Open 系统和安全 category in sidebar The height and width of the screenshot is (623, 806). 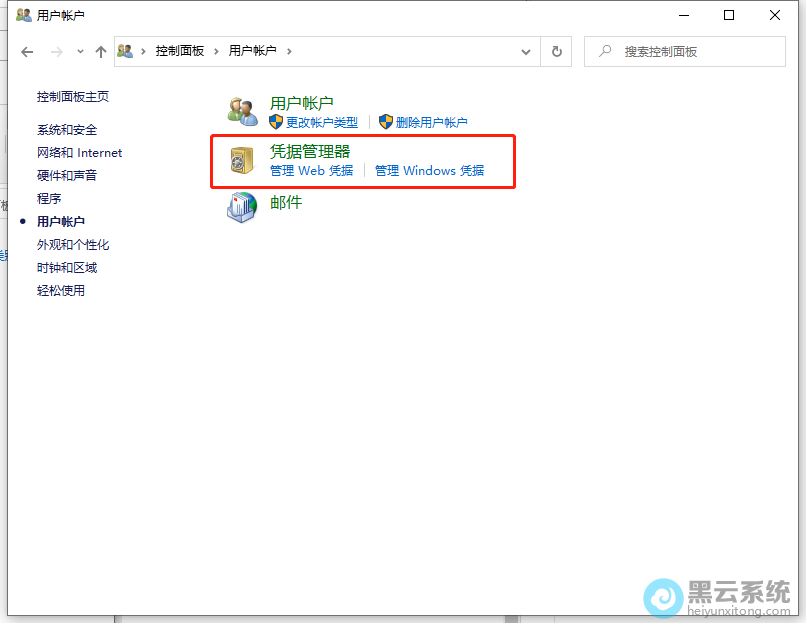67,130
